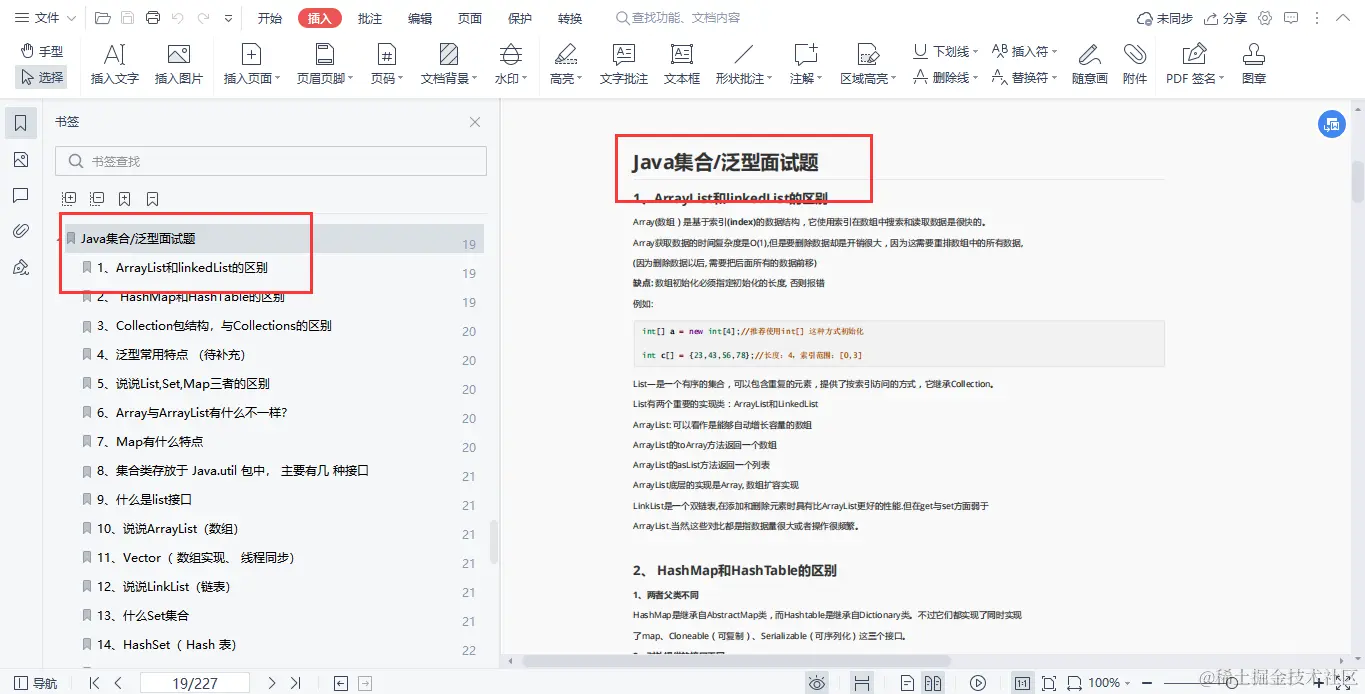Open the 水印 watermark tool
The height and width of the screenshot is (694, 1365).
510,60
